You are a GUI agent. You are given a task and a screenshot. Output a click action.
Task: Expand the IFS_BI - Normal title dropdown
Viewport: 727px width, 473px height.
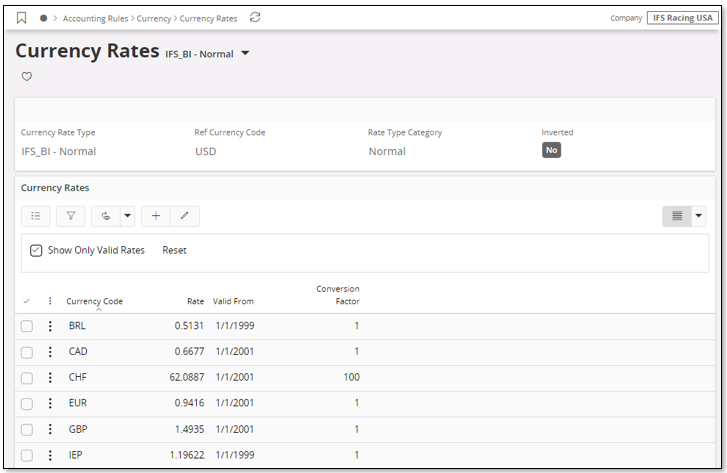point(246,54)
